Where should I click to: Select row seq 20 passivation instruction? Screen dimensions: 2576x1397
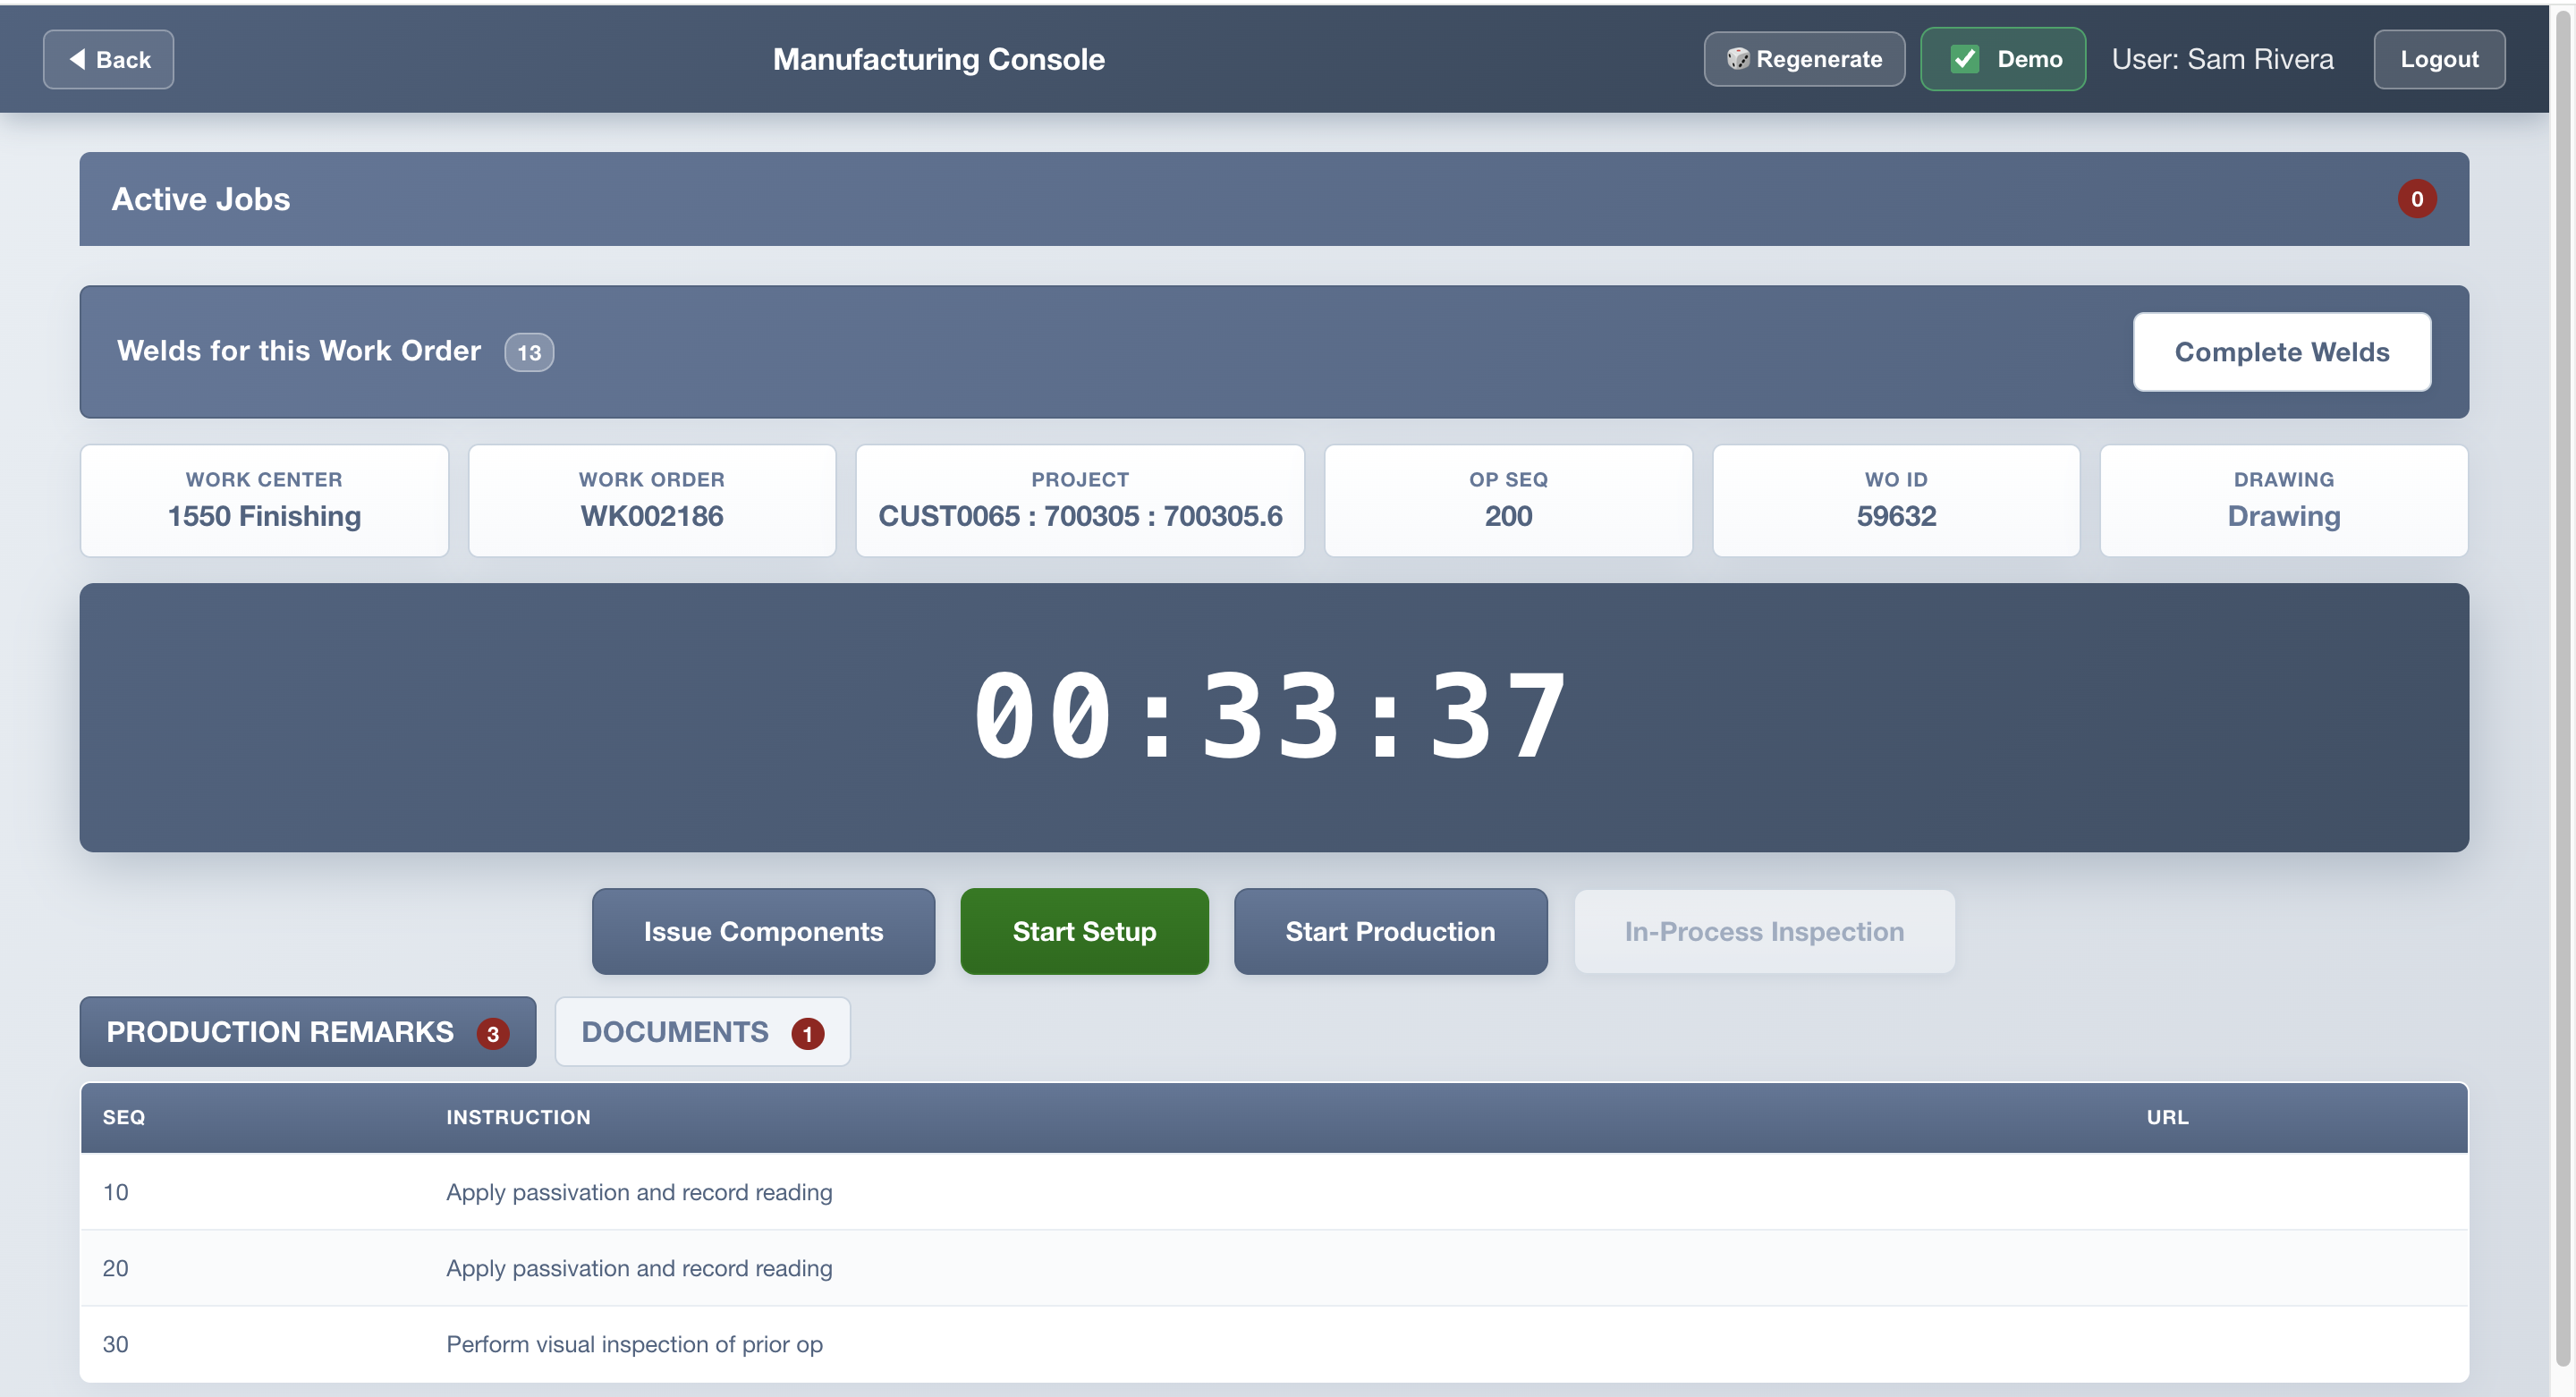tap(1274, 1268)
